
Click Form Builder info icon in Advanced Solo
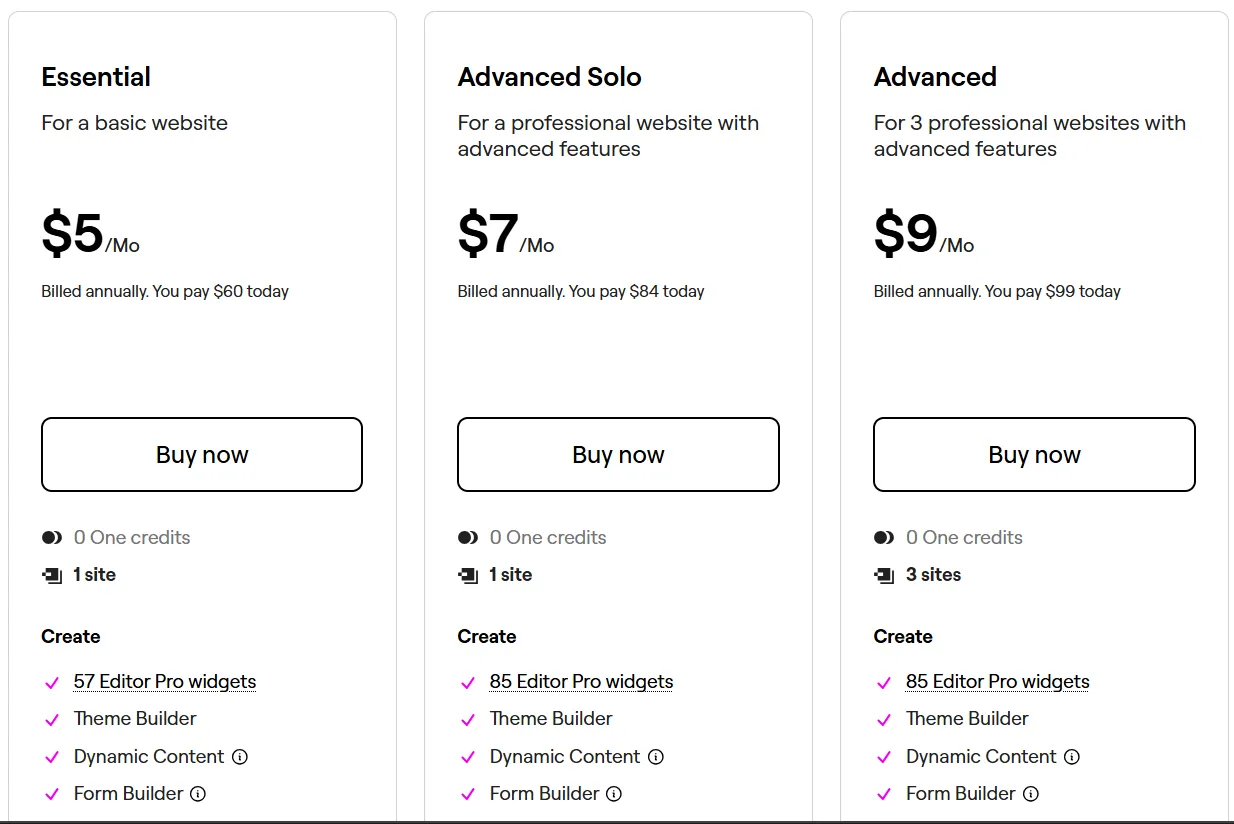coord(614,794)
